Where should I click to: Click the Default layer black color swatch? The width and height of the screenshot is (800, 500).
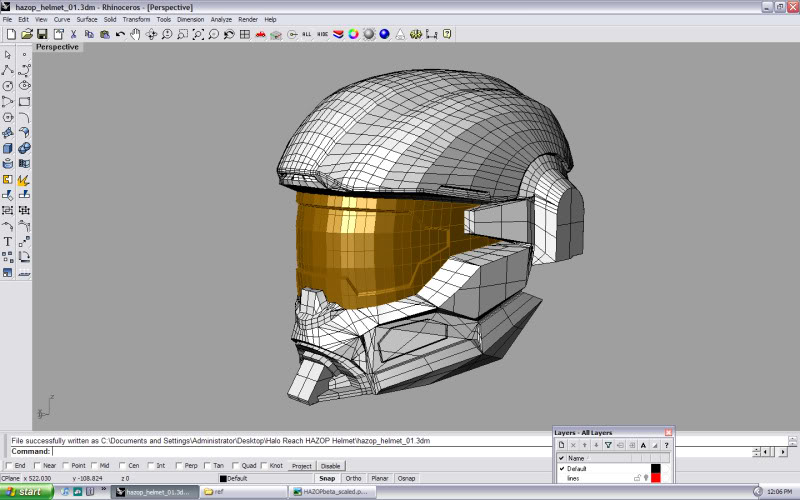coord(656,468)
